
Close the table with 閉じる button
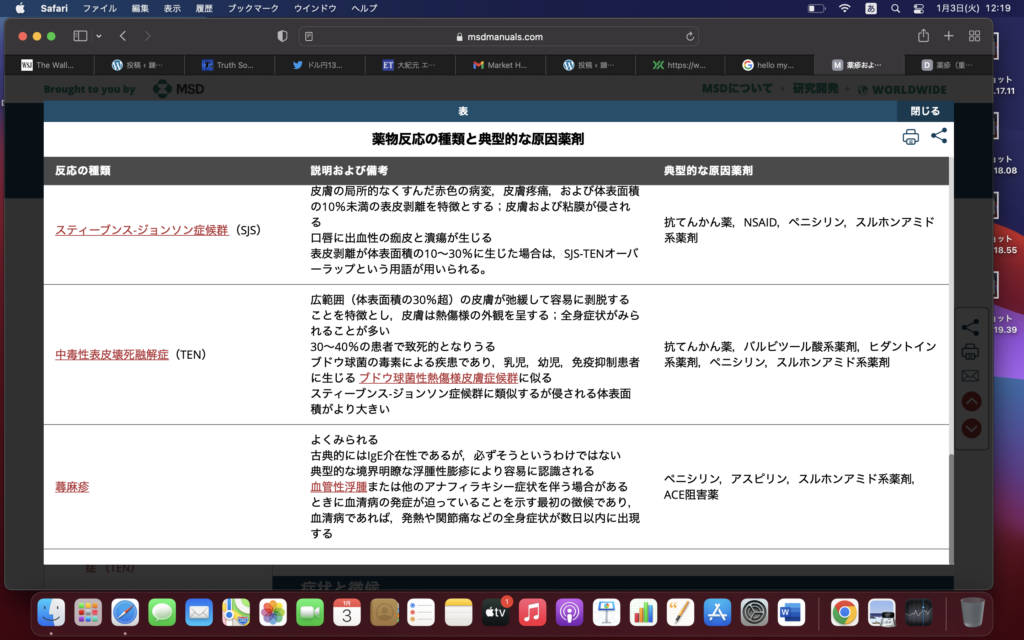925,111
